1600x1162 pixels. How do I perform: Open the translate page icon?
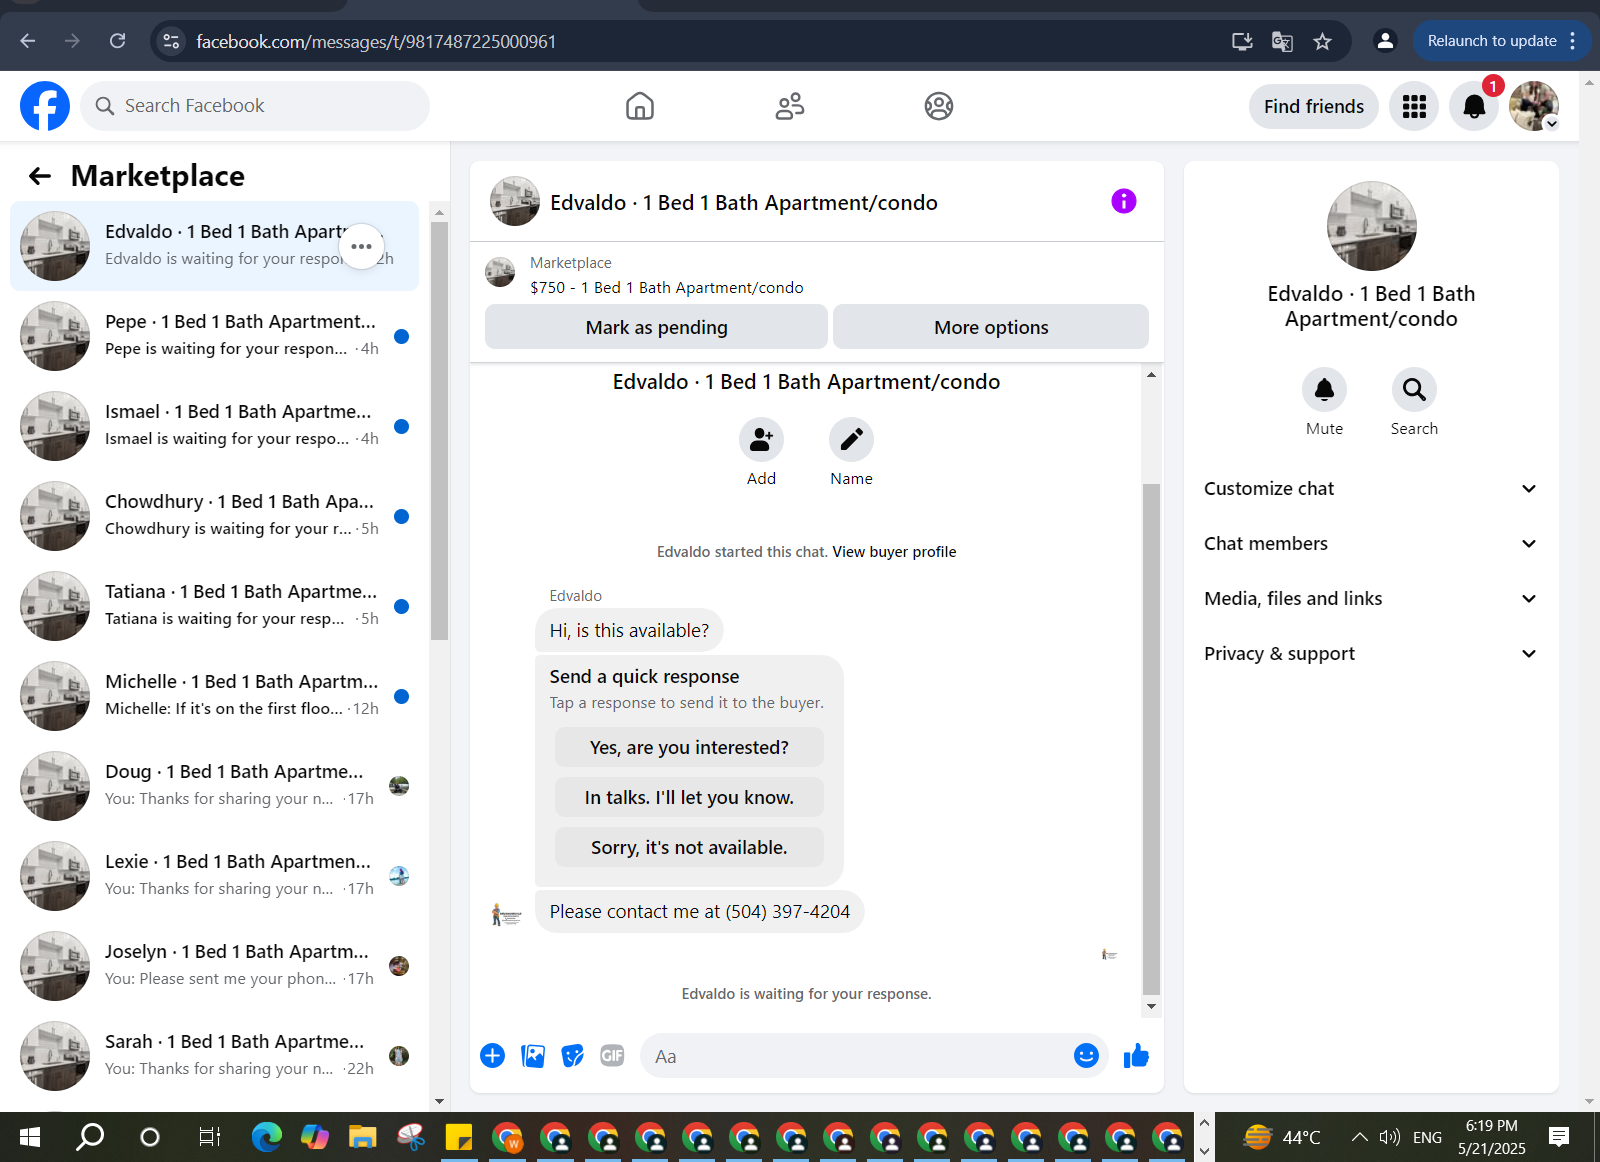(1282, 41)
